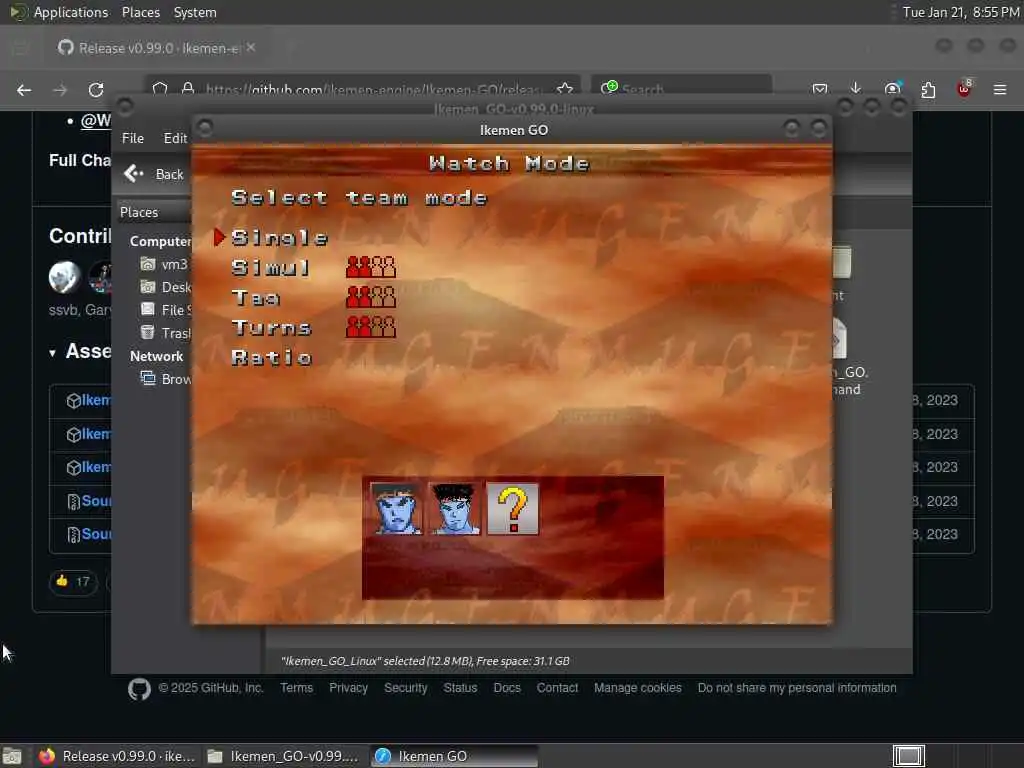Open the GitHub Privacy footer link
This screenshot has width=1024, height=768.
[x=348, y=688]
